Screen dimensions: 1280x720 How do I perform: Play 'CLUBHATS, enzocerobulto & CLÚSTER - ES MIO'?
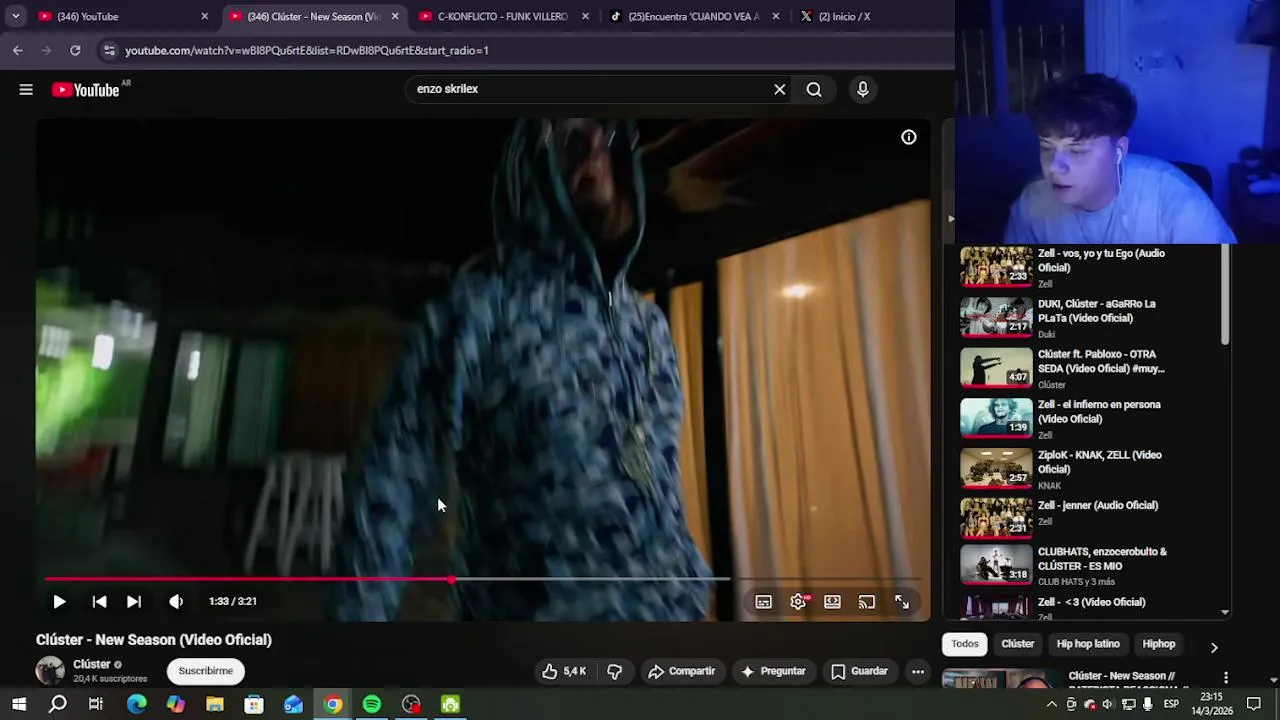[1086, 566]
